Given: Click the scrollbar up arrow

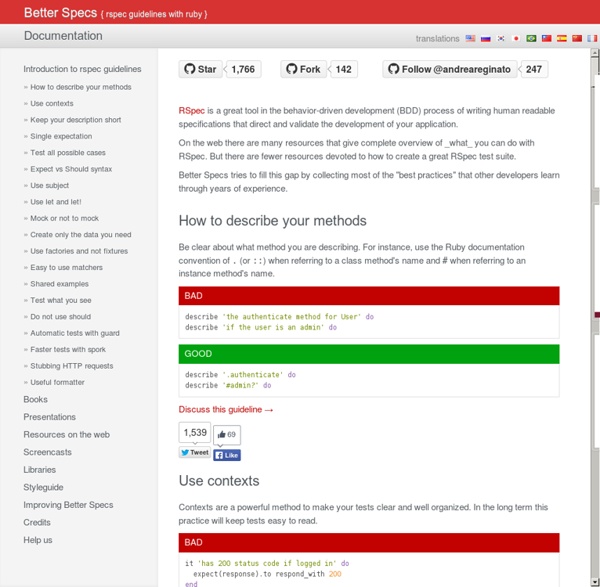Looking at the screenshot, I should click(596, 53).
